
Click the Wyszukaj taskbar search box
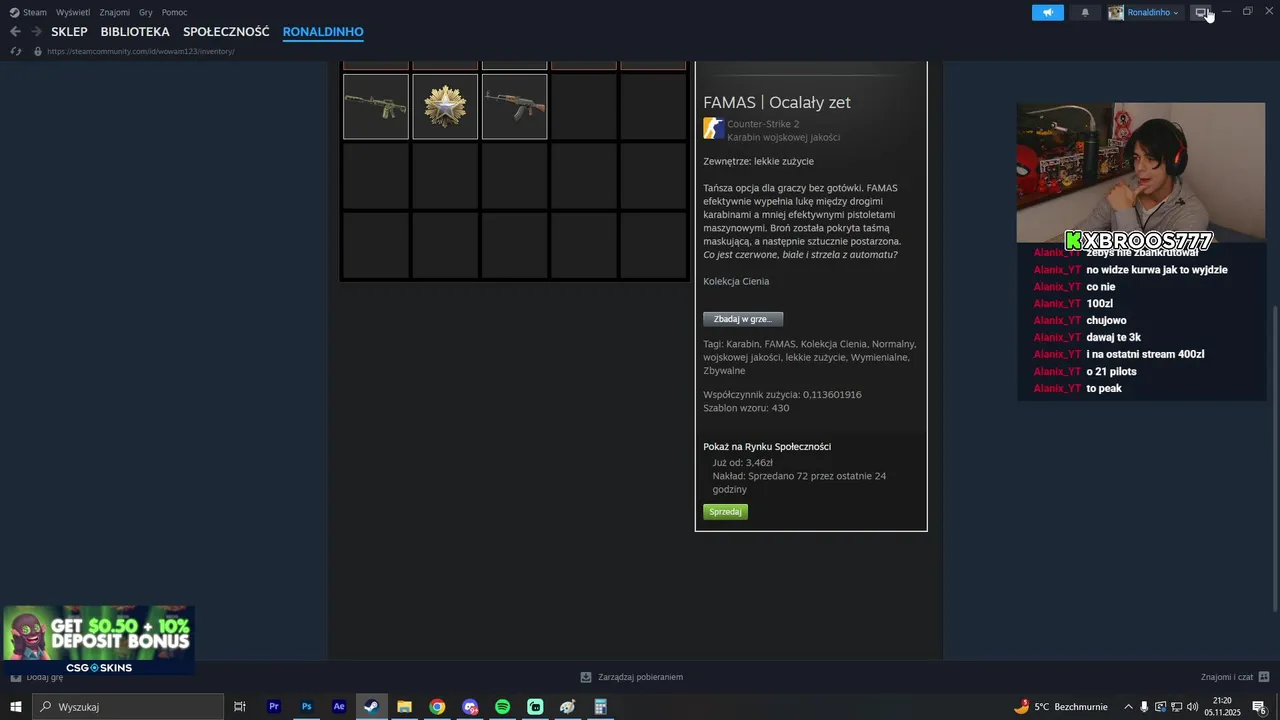pos(128,707)
